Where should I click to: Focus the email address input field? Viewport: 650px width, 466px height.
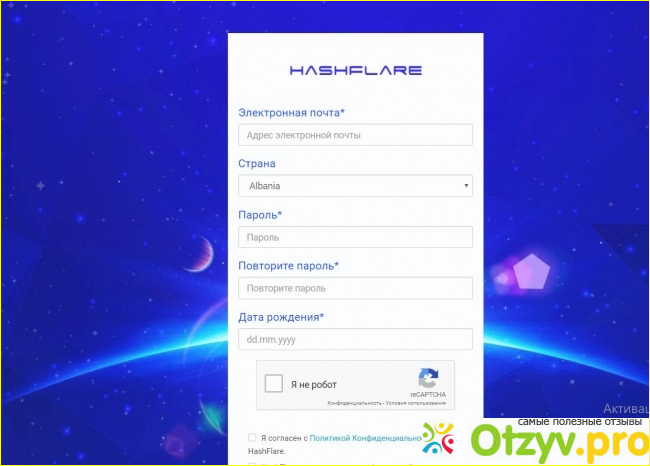tap(355, 135)
